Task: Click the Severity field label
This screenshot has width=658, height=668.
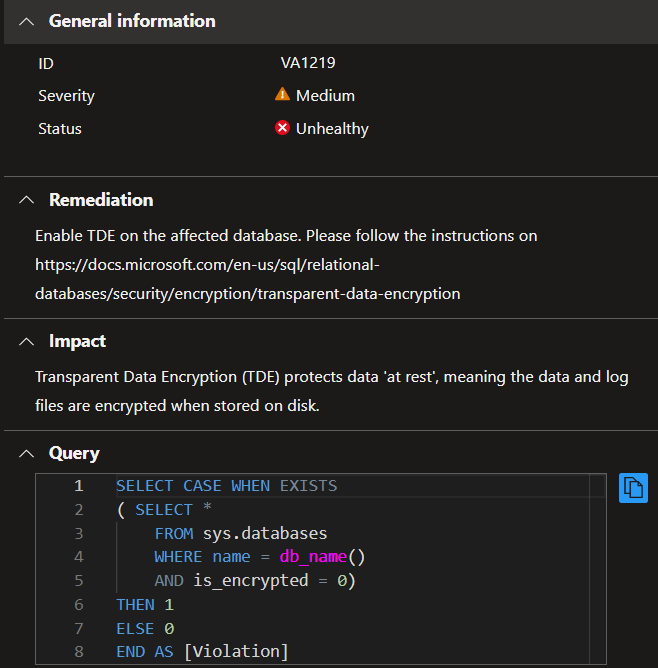Action: tap(66, 96)
